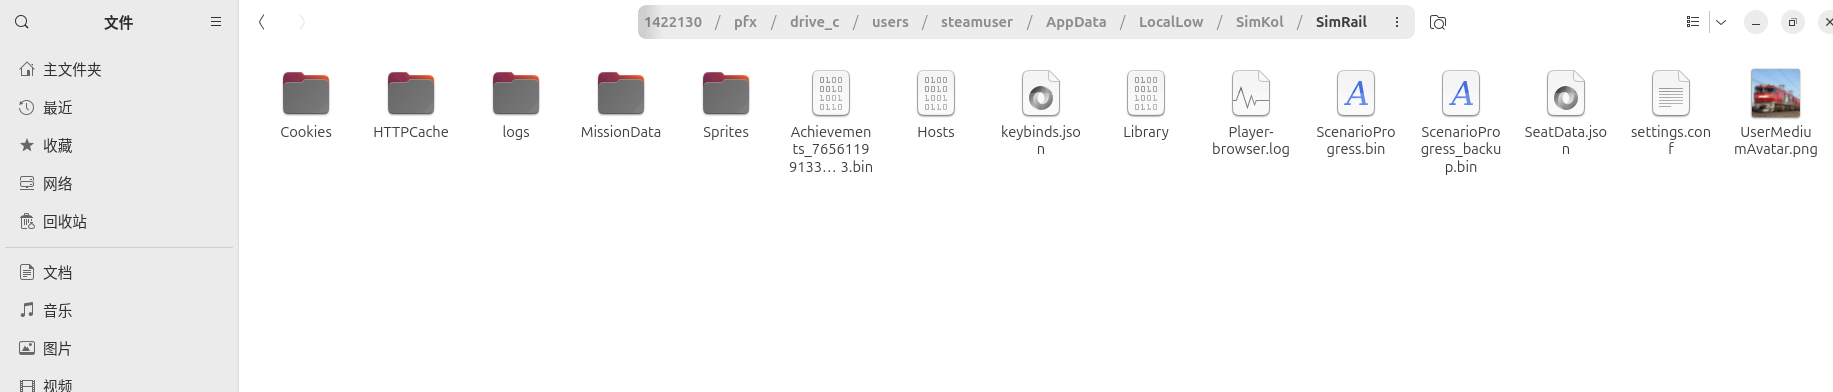Open 网络 in sidebar
This screenshot has height=392, width=1833.
(119, 184)
